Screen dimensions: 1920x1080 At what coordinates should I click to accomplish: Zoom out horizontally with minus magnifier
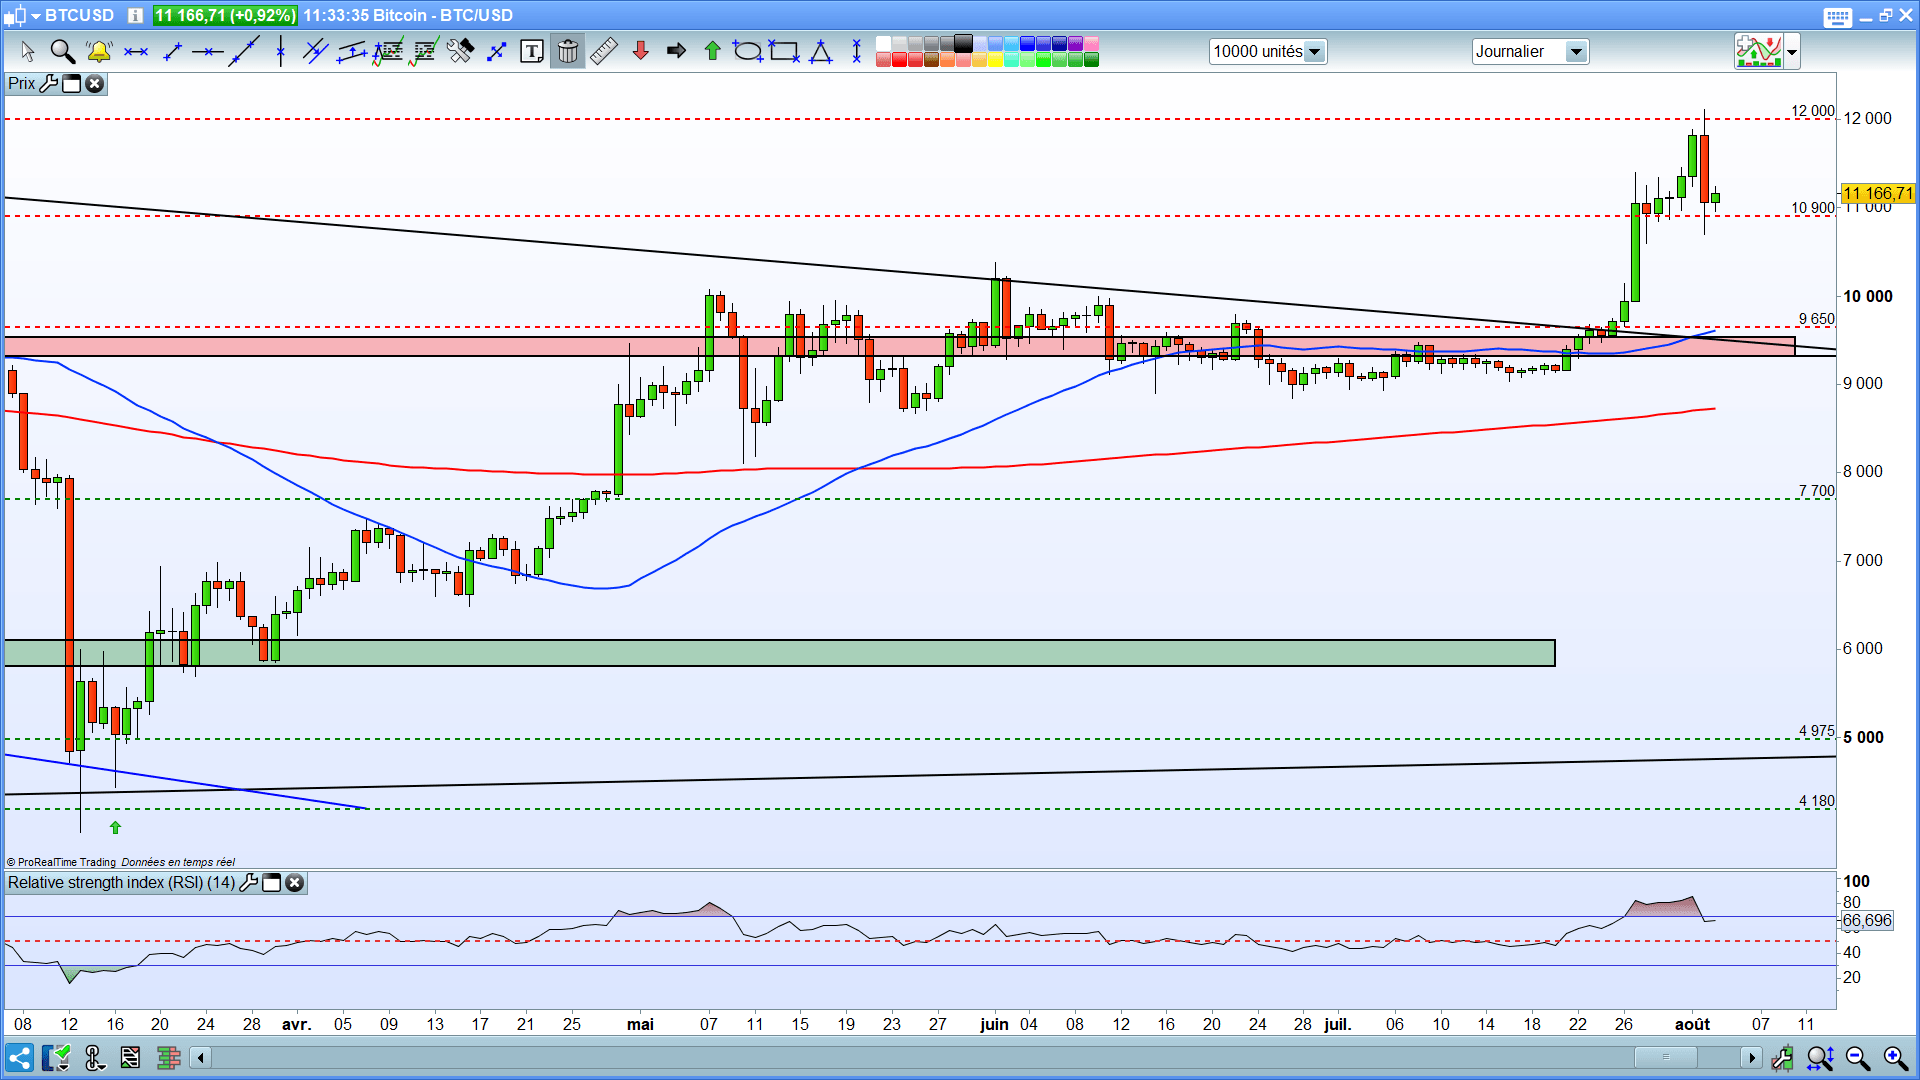pyautogui.click(x=1858, y=1057)
